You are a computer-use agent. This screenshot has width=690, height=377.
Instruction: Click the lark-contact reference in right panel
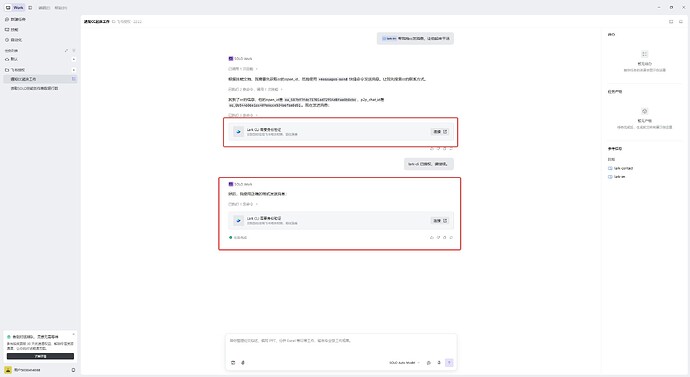click(620, 168)
